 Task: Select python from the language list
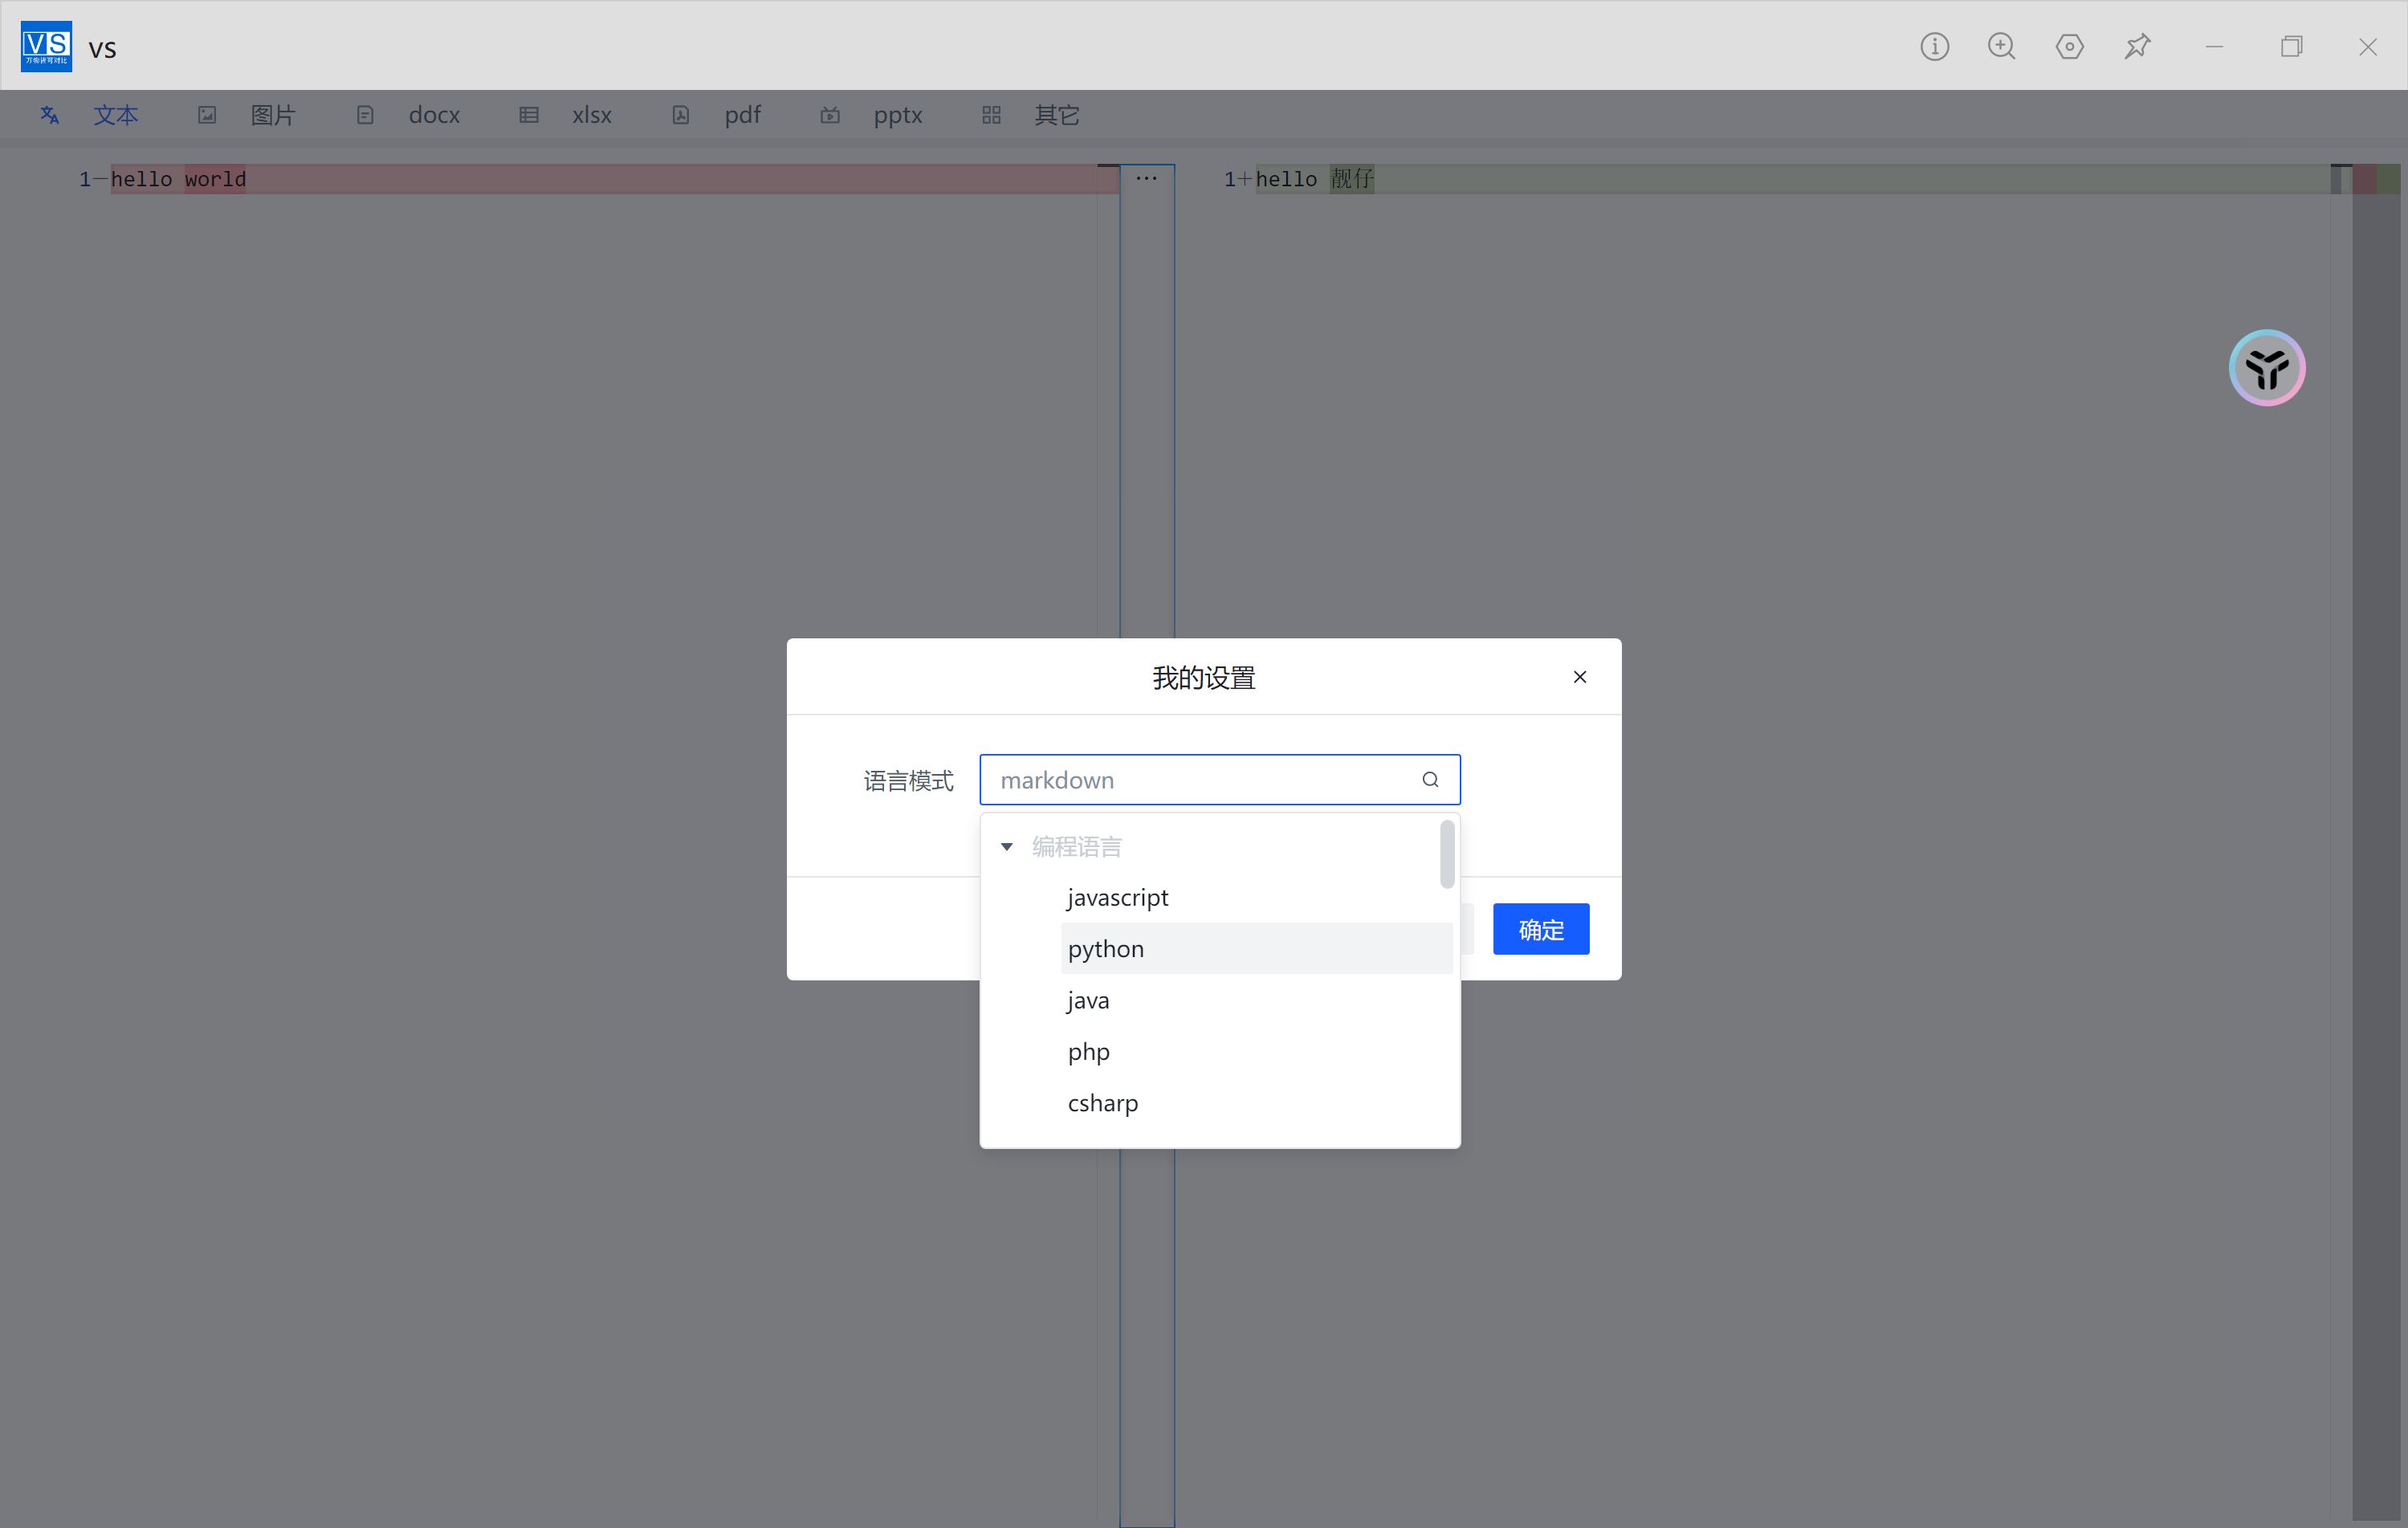coord(1256,948)
